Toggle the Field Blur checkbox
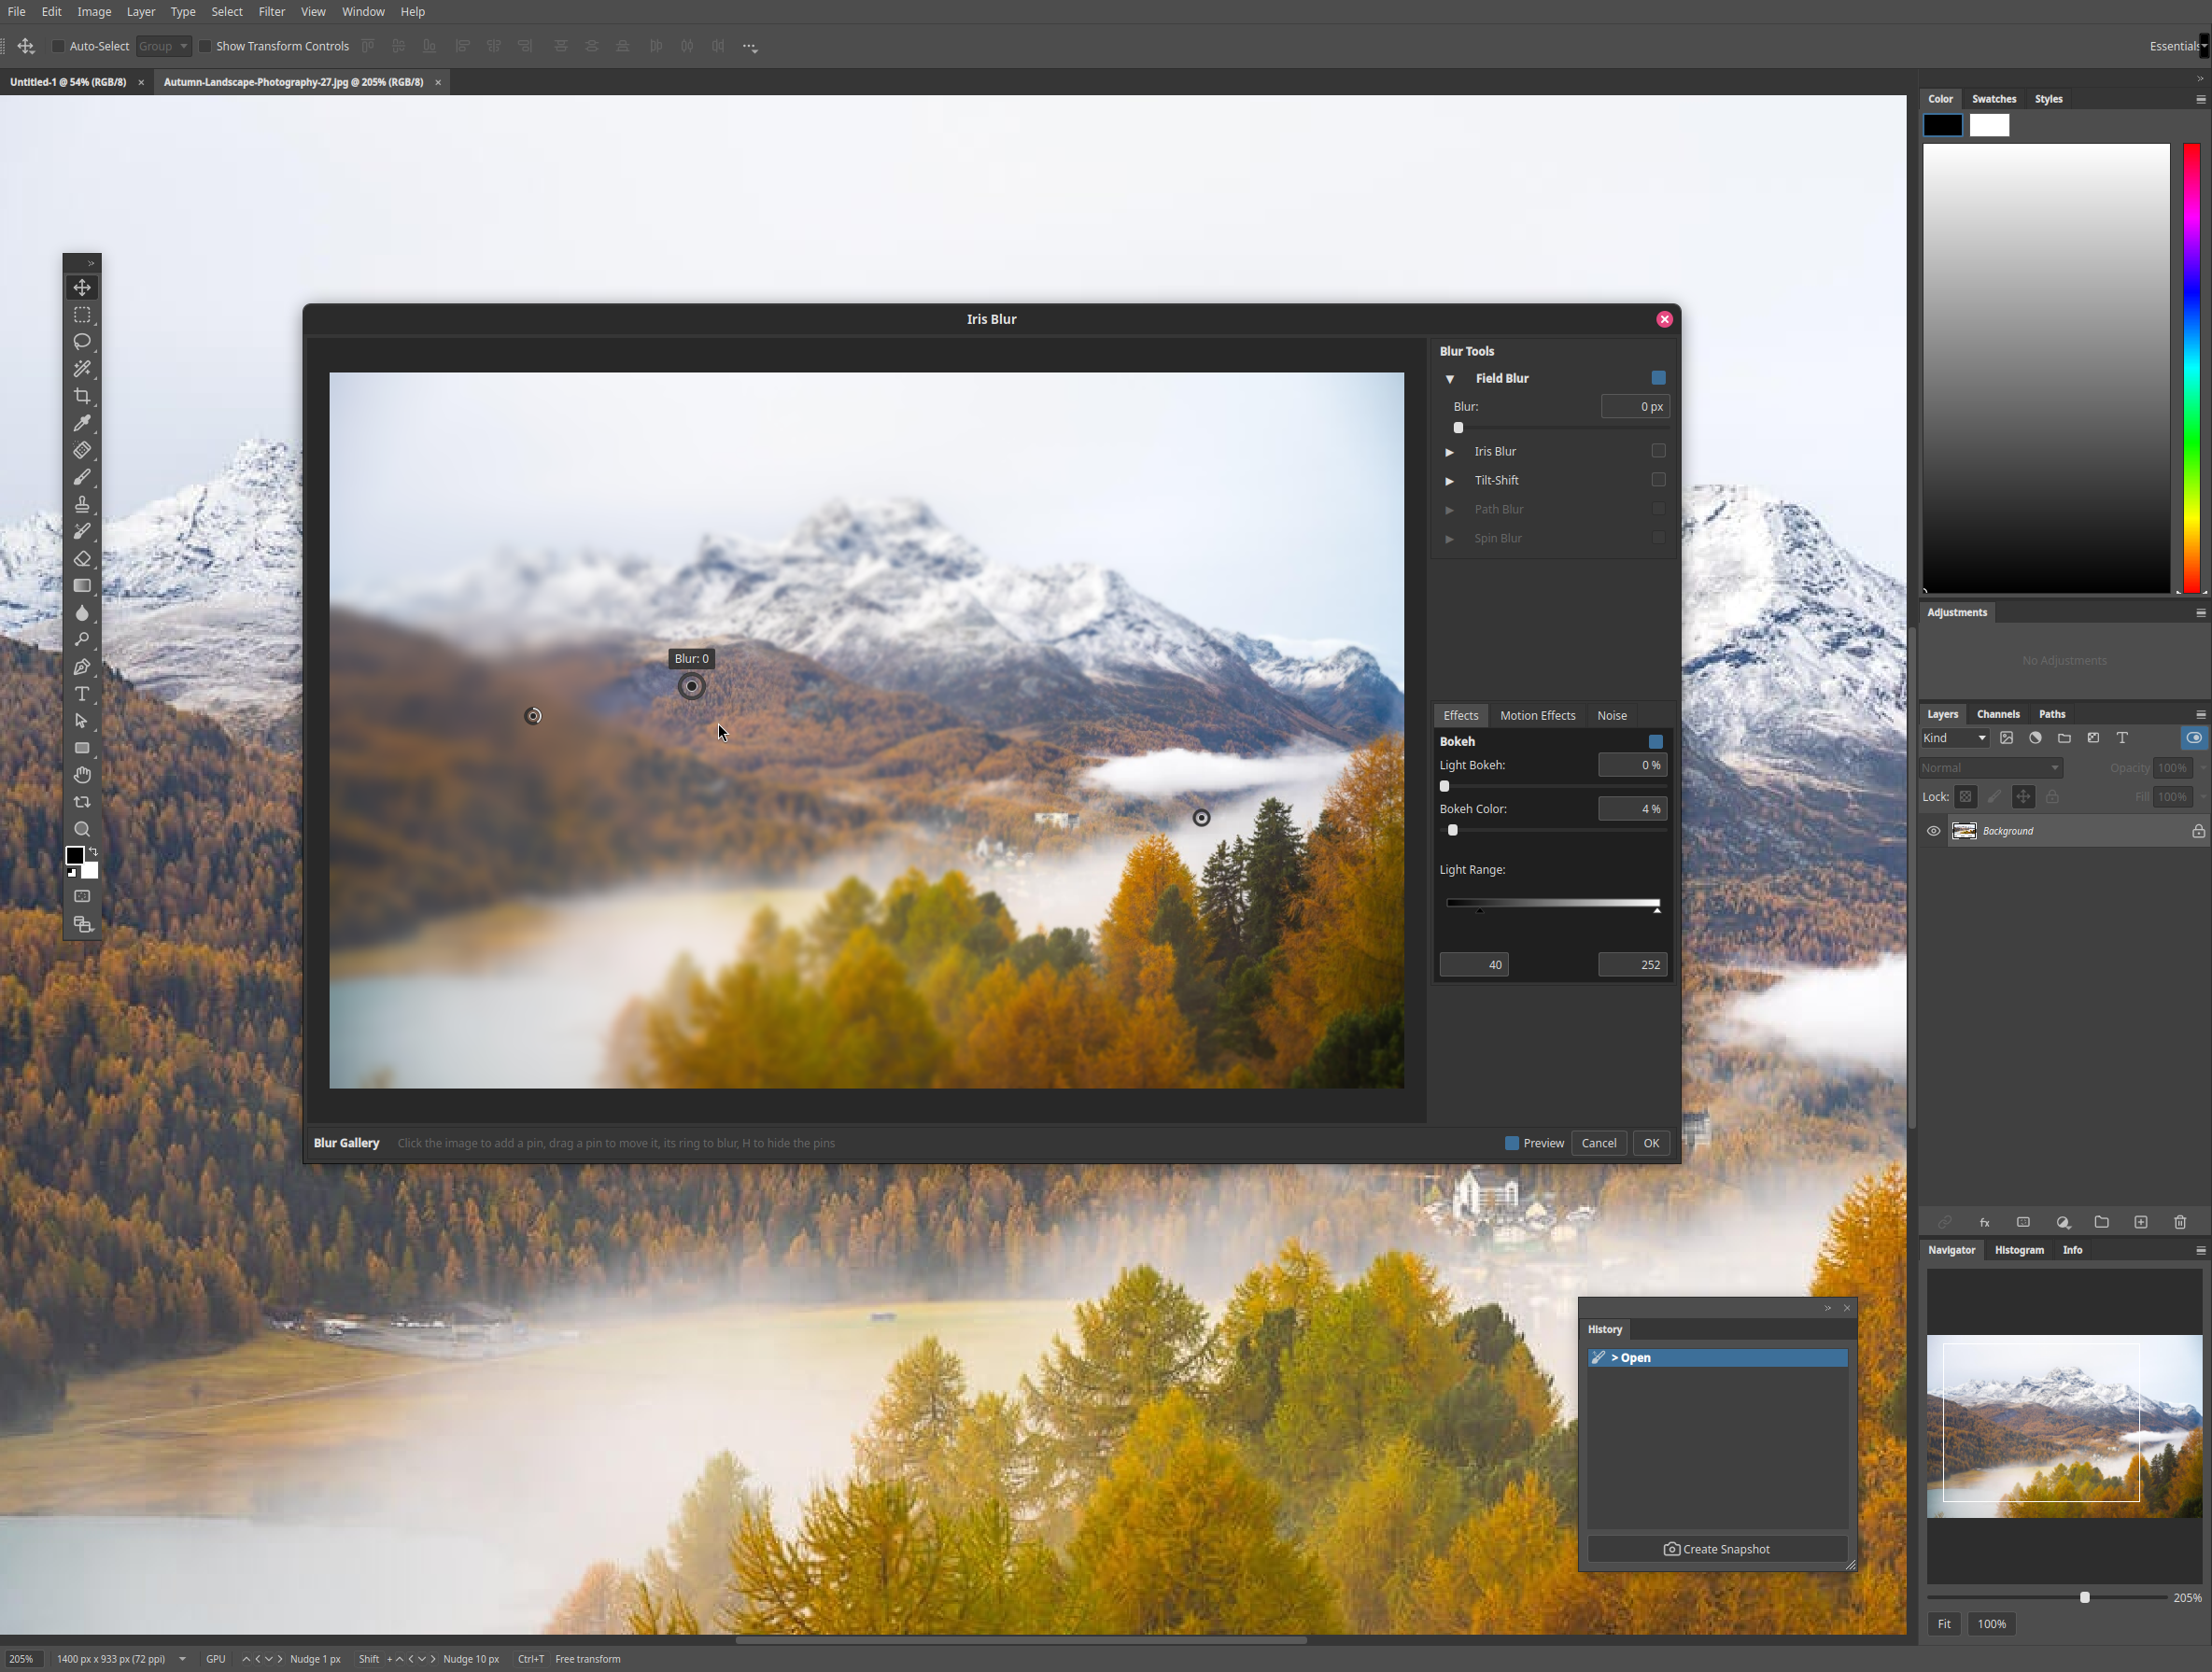The image size is (2212, 1672). (x=1658, y=378)
